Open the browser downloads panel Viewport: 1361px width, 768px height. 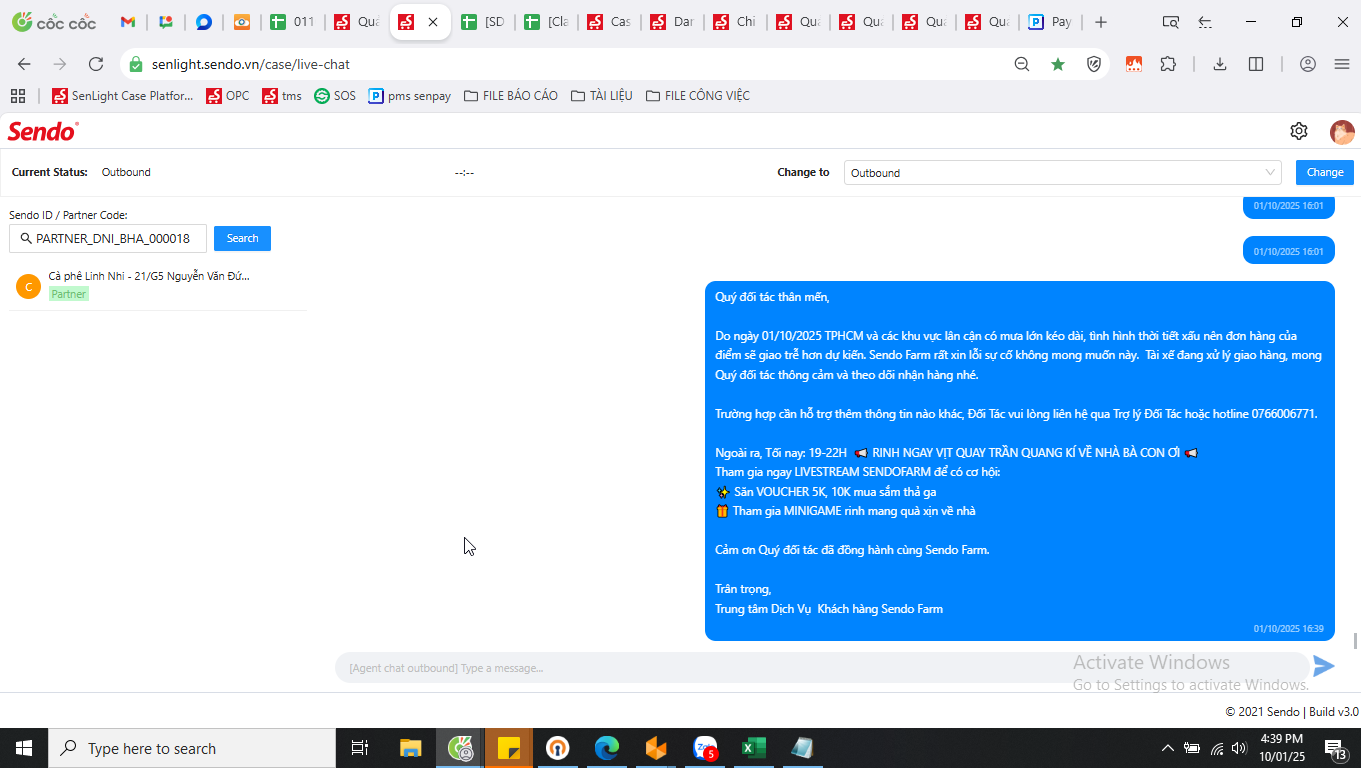pos(1220,64)
